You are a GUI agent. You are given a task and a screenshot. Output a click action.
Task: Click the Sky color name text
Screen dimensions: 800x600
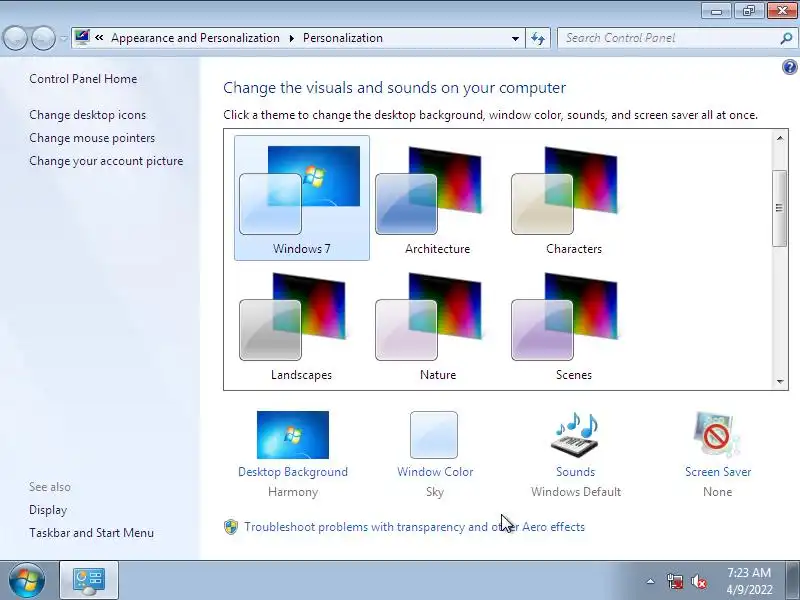(x=435, y=492)
